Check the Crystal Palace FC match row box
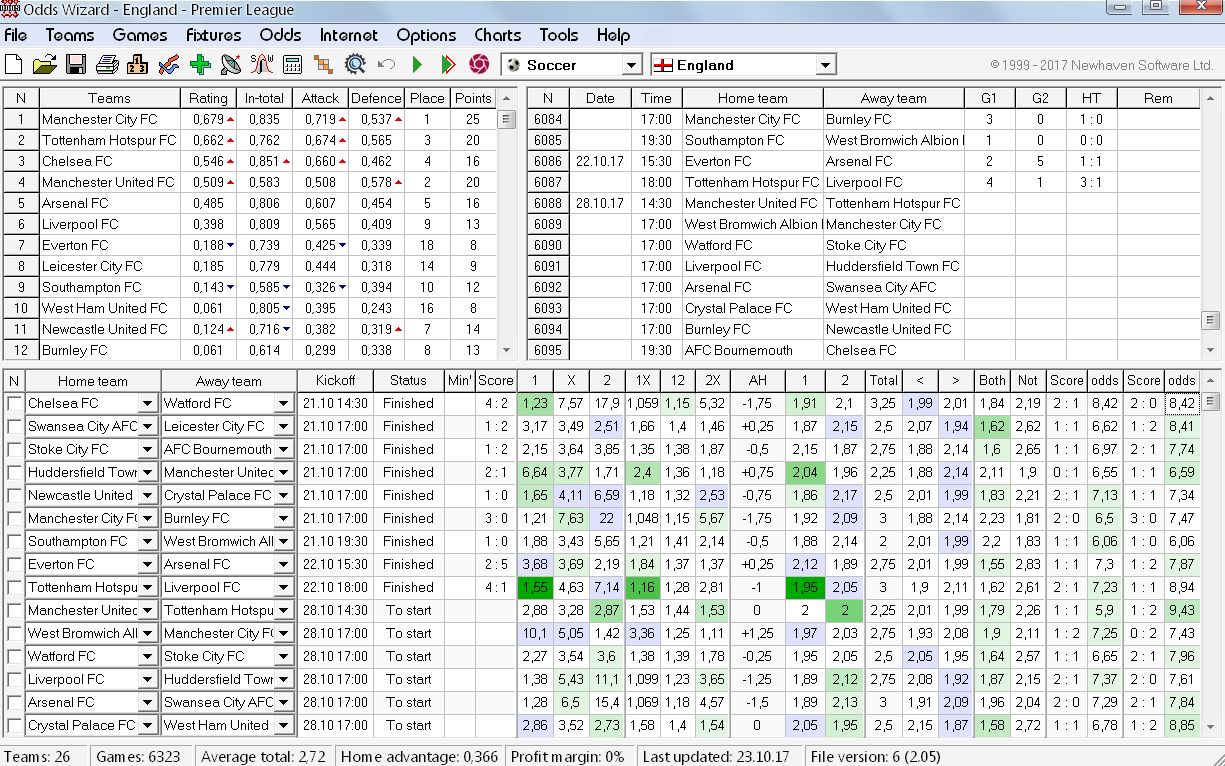This screenshot has height=766, width=1225. click(x=14, y=725)
